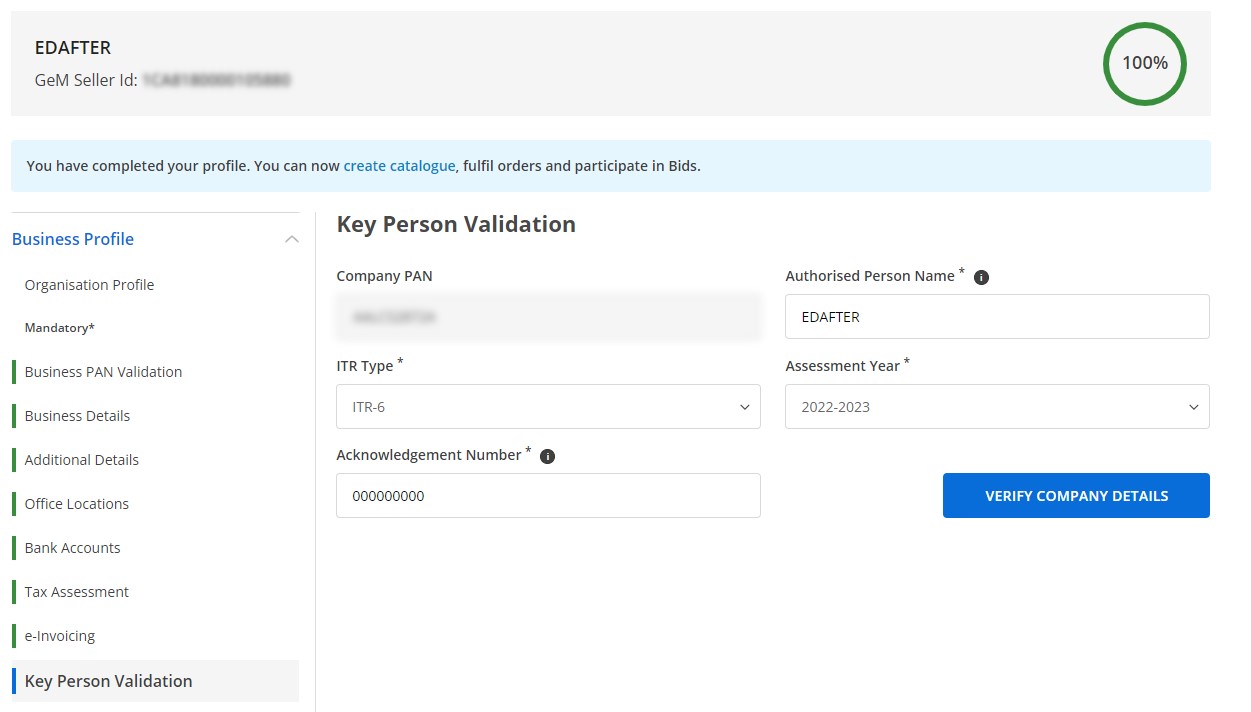This screenshot has height=712, width=1251.
Task: Open the ITR Type dropdown
Action: click(x=548, y=407)
